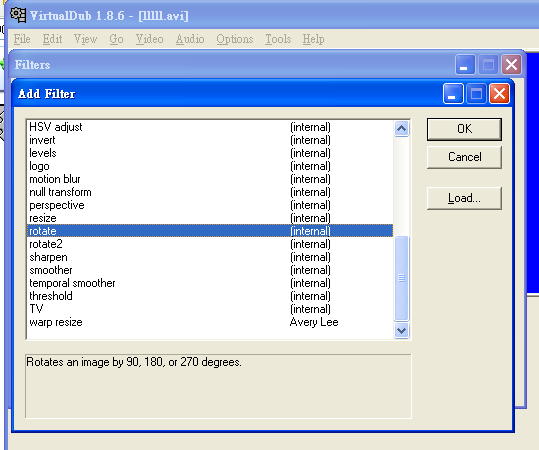Click the filter list scroll up arrow
This screenshot has width=539, height=450.
(x=401, y=129)
